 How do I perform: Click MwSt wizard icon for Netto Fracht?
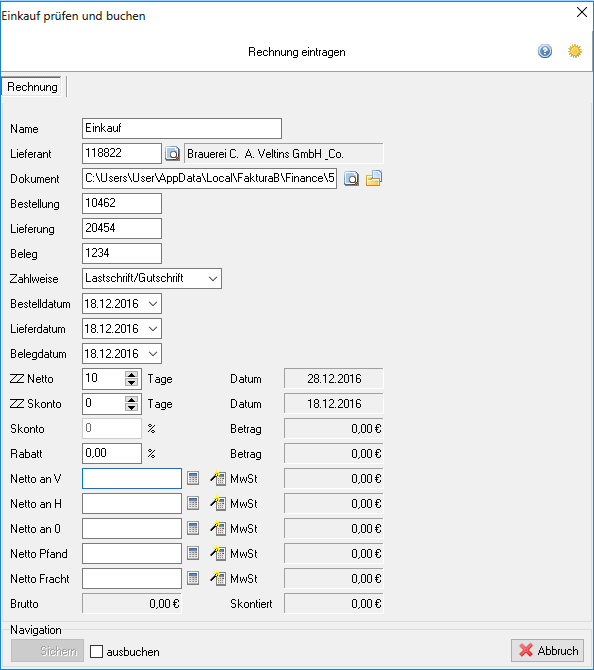click(218, 579)
